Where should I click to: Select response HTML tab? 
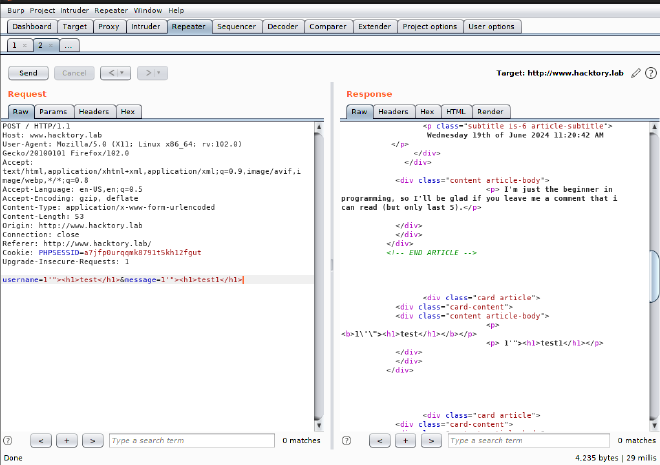click(456, 112)
